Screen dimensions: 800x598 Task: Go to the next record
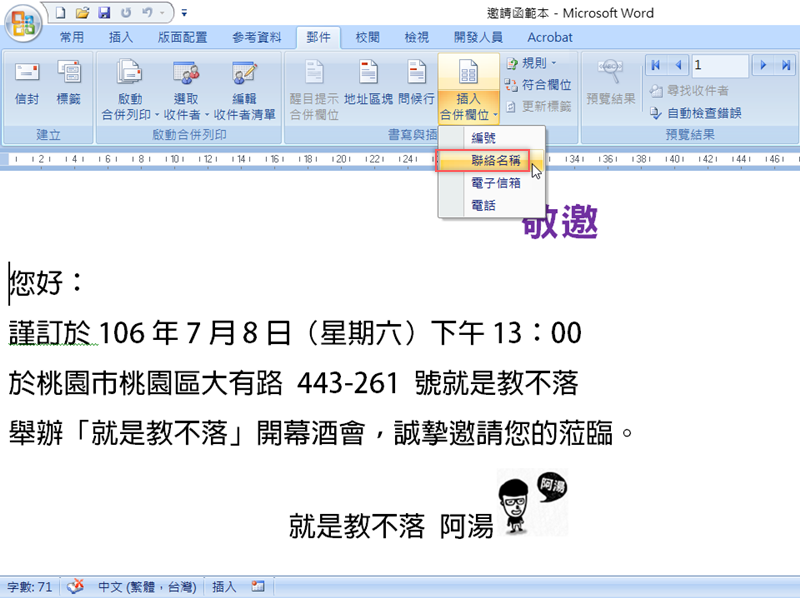click(763, 65)
